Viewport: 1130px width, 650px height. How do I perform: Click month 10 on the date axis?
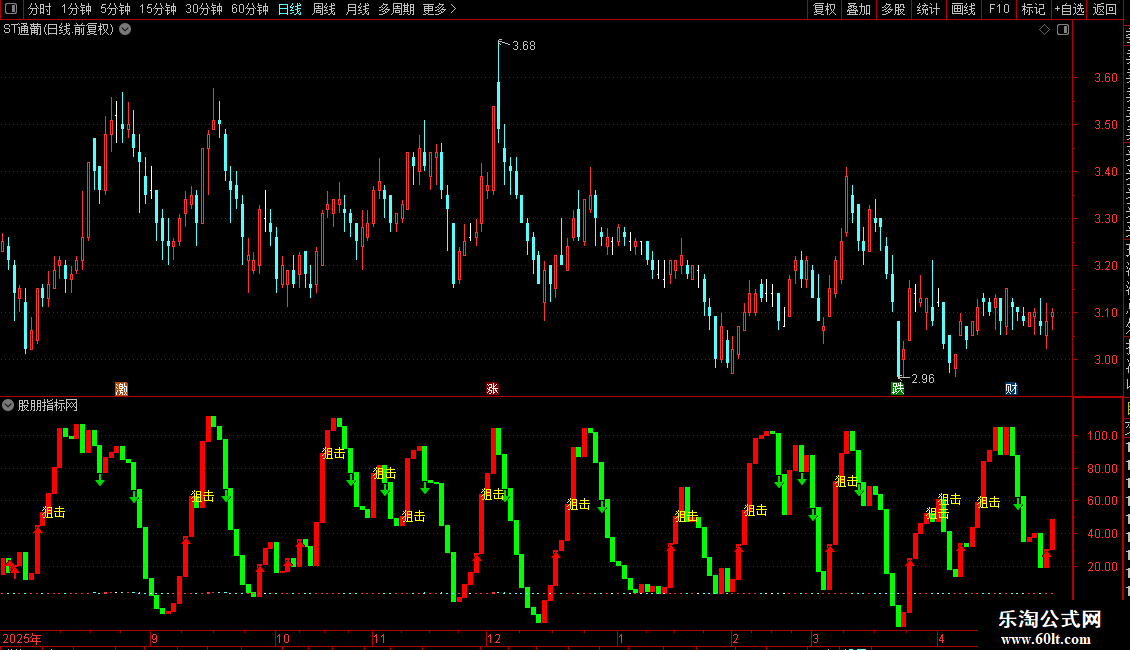tap(282, 638)
